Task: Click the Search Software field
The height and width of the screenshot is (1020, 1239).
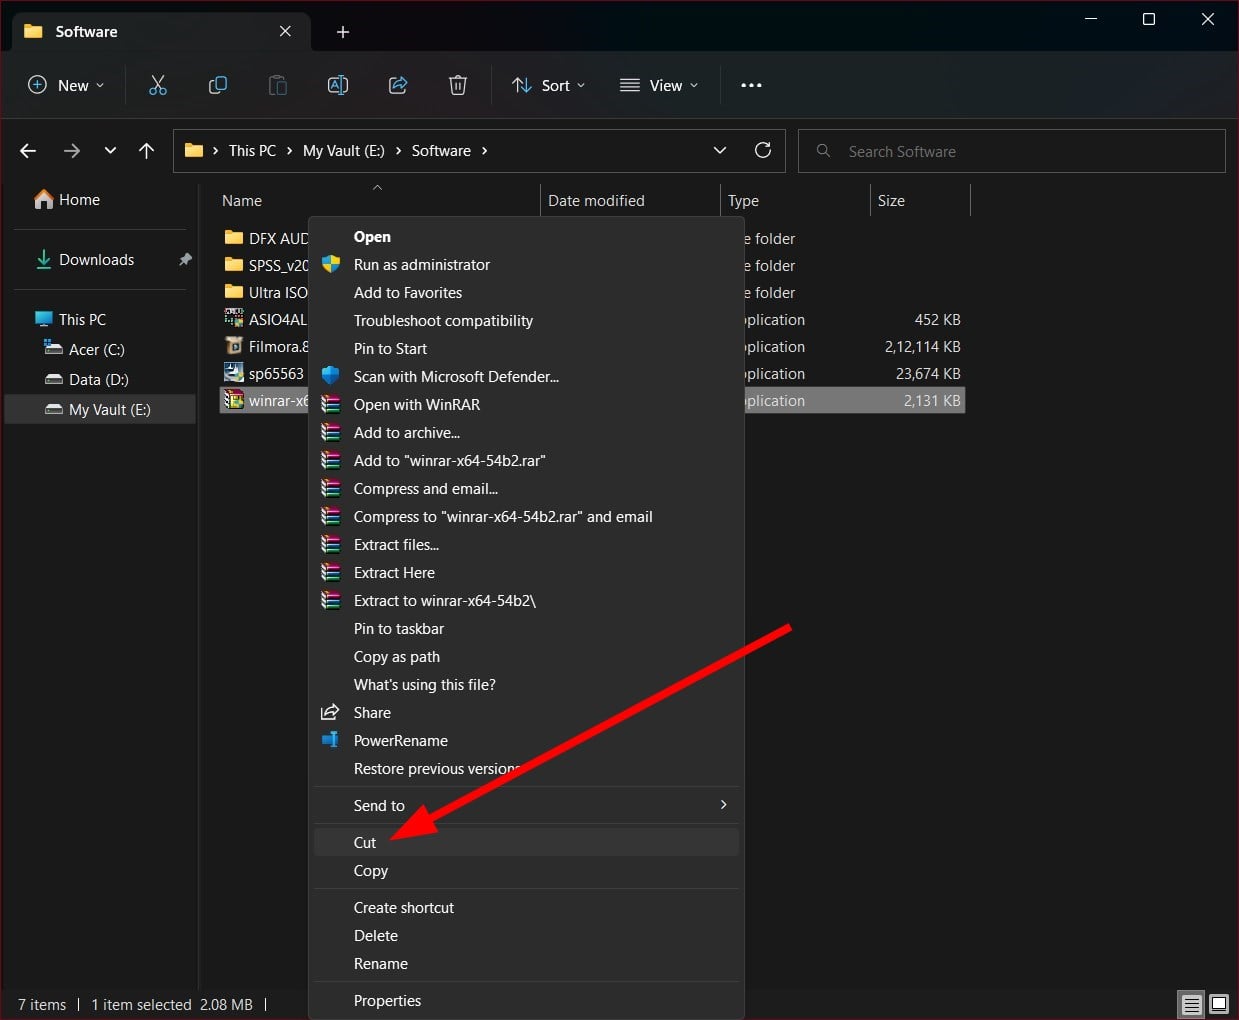Action: coord(1020,151)
